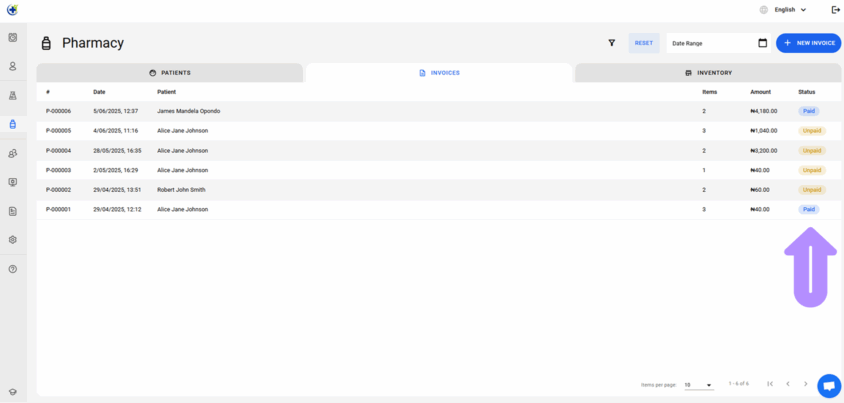This screenshot has height=403, width=844.
Task: Open the reports document icon in sidebar
Action: point(13,211)
